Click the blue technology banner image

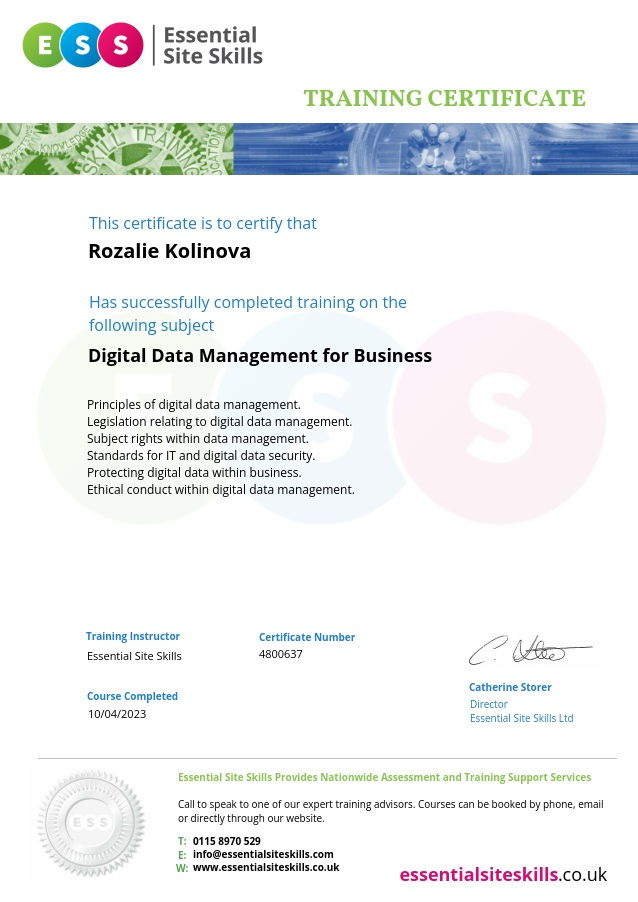point(435,149)
